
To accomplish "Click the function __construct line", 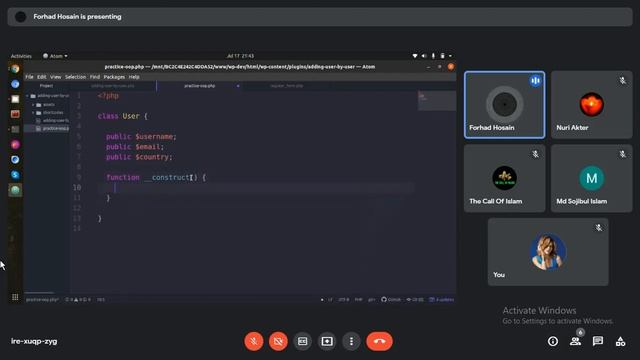I will [x=156, y=178].
